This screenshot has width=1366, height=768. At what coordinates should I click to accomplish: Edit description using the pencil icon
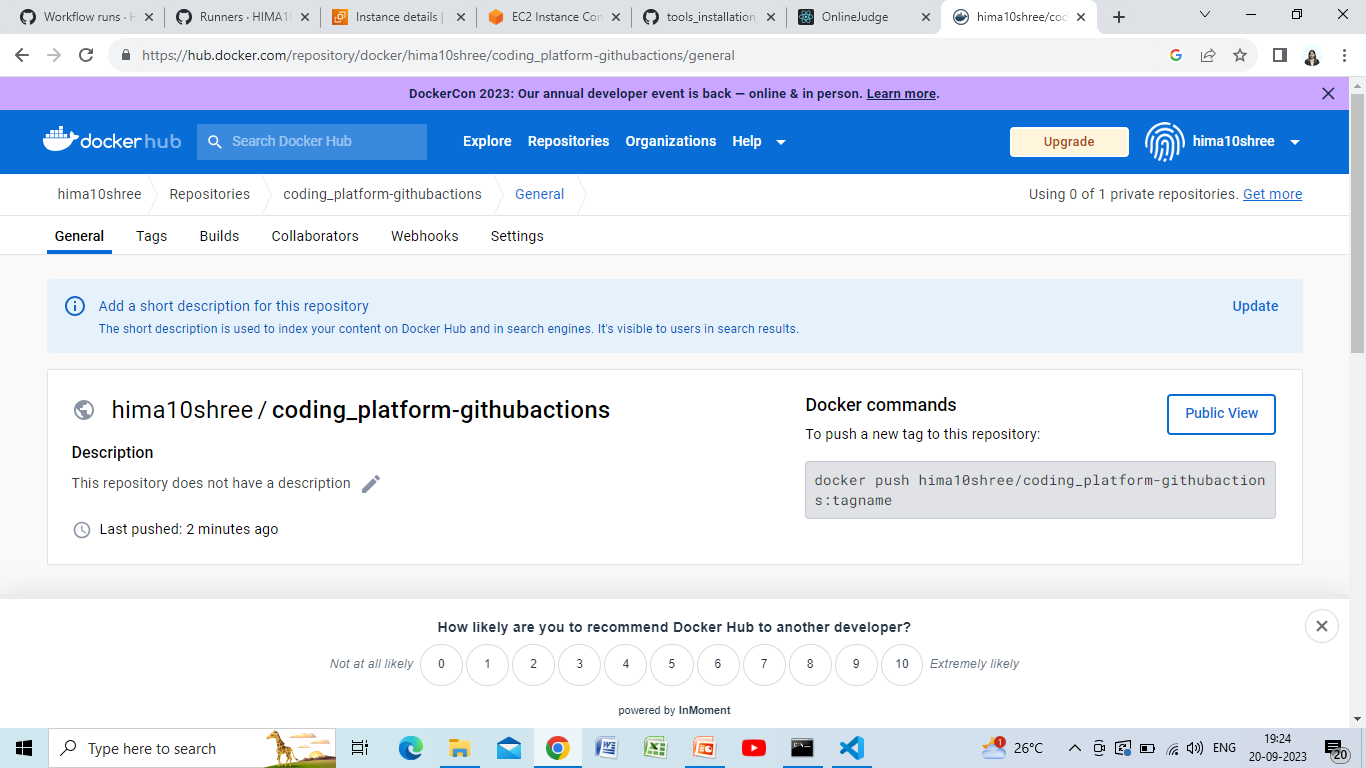[371, 484]
